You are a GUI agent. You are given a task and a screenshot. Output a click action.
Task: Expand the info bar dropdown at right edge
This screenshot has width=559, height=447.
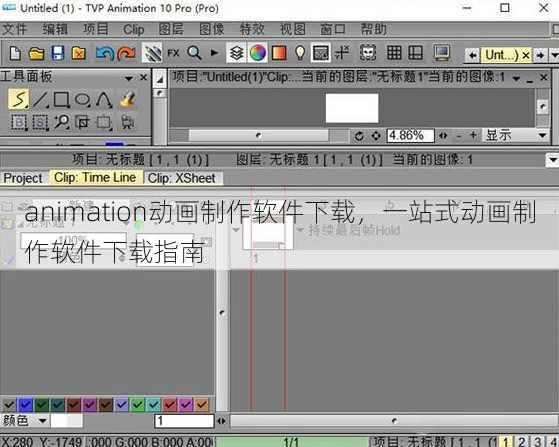coord(552,159)
